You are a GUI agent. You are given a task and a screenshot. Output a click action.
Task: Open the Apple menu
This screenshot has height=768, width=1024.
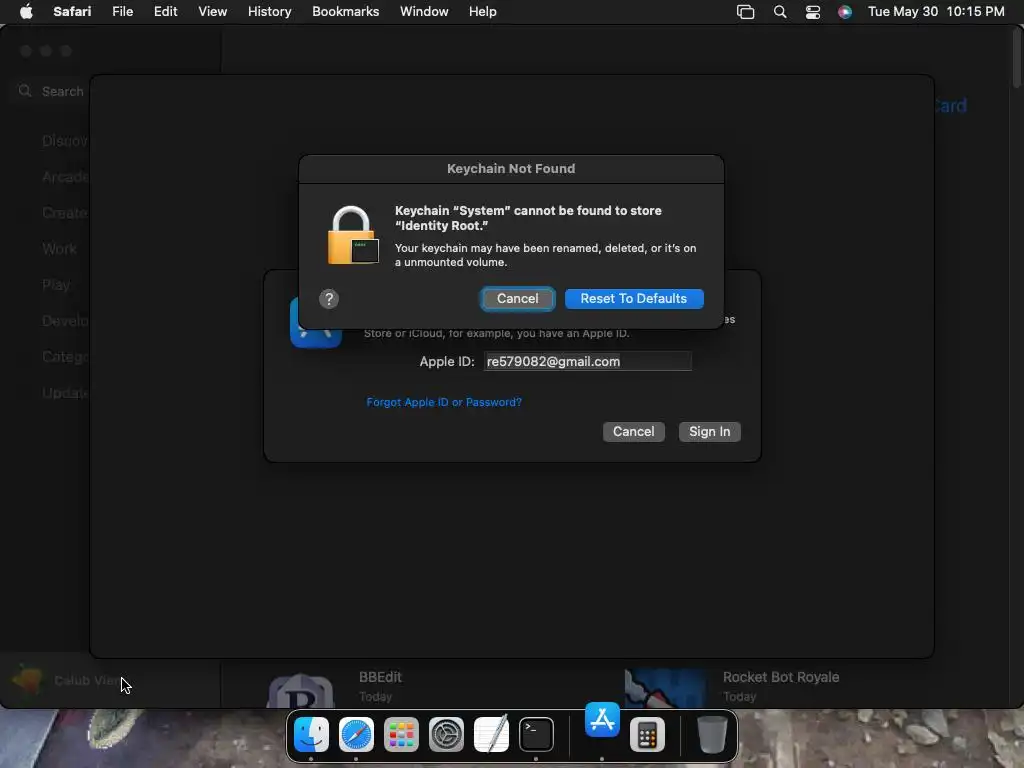(x=26, y=12)
